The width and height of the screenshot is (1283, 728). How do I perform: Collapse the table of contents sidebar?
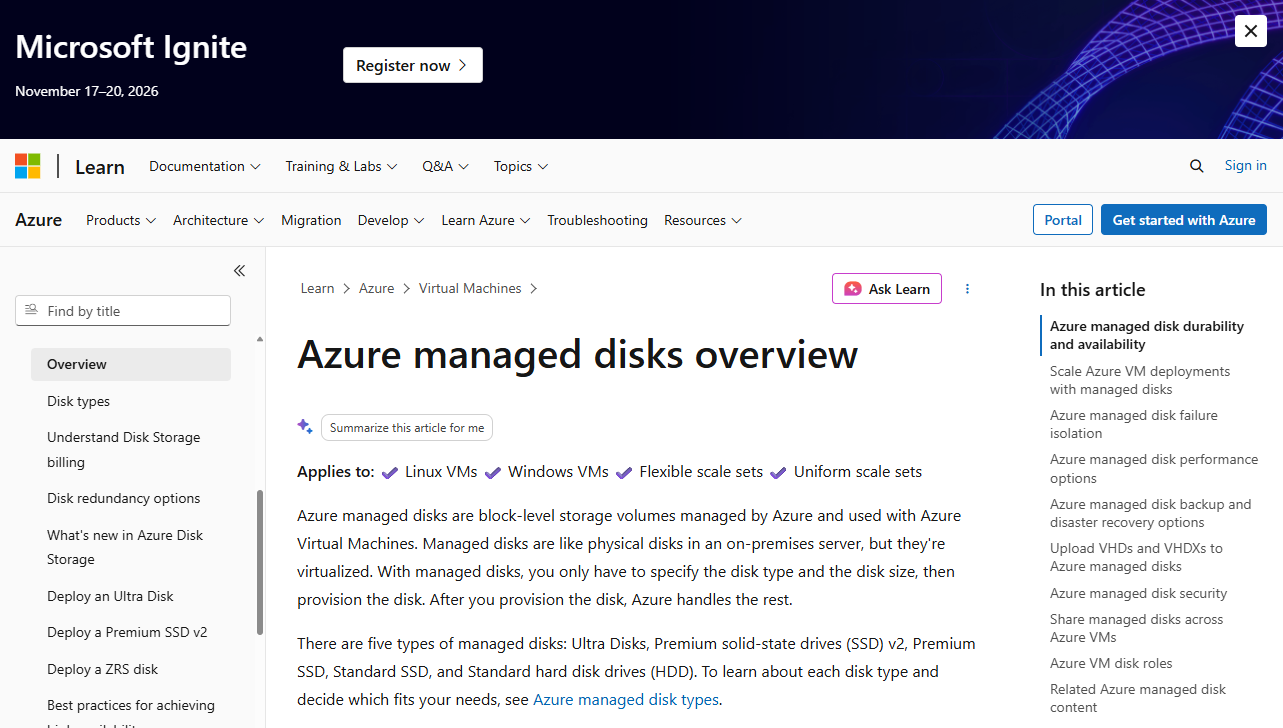pos(239,271)
